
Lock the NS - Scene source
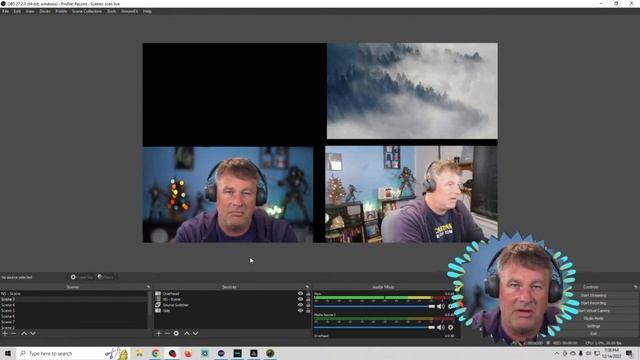click(308, 299)
